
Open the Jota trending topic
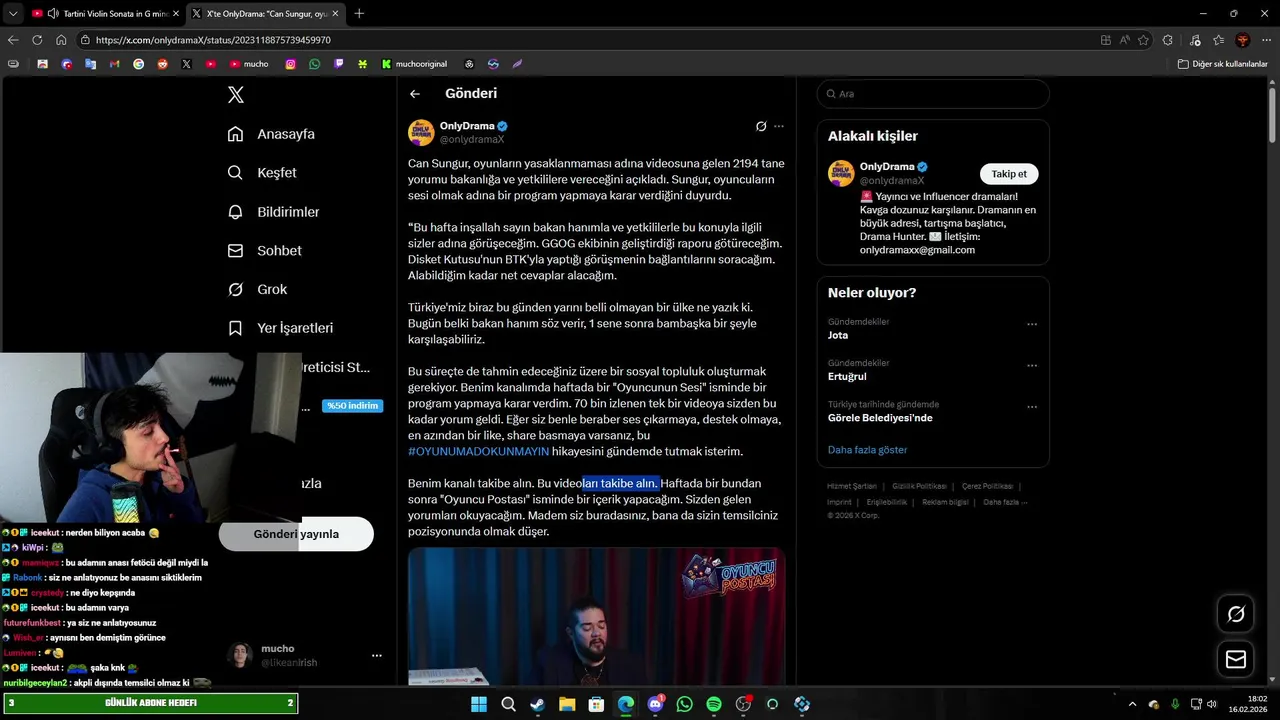tap(838, 335)
